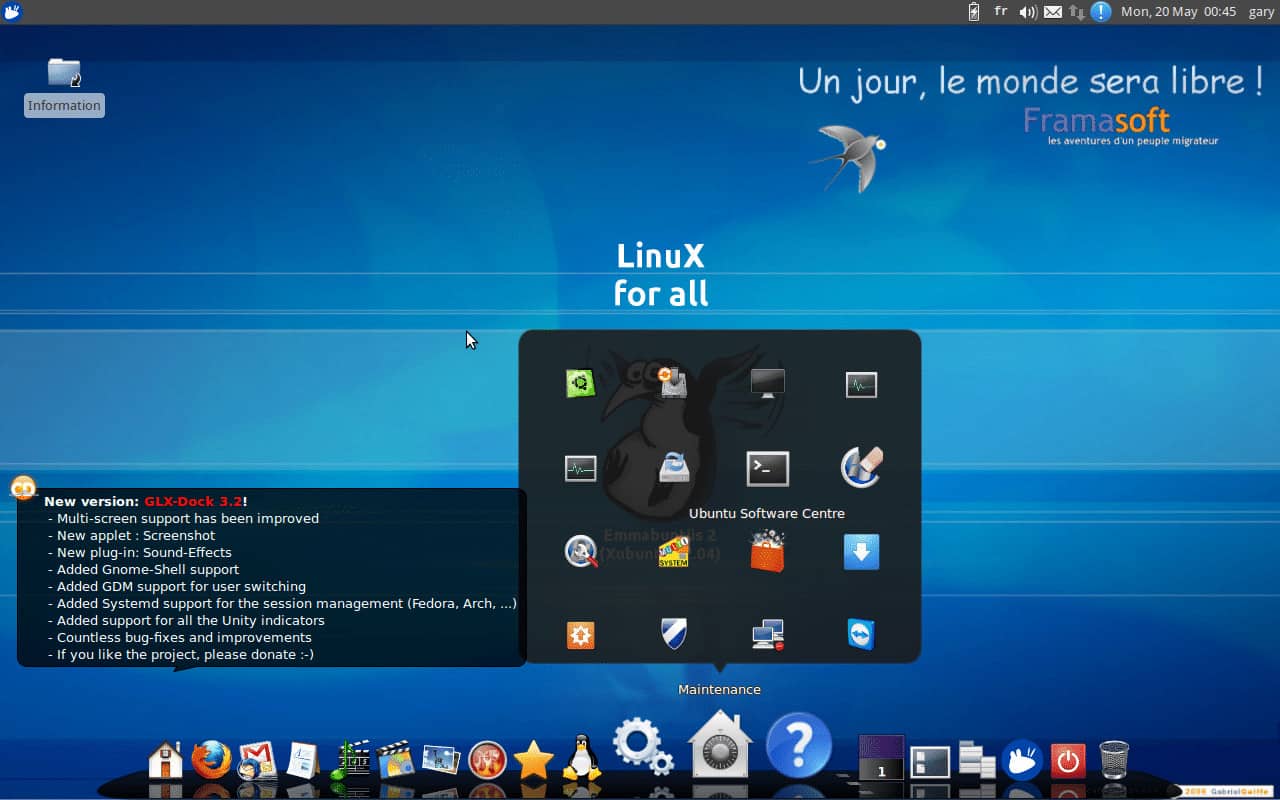Open the blue question mark help icon
The image size is (1280, 800).
[799, 746]
